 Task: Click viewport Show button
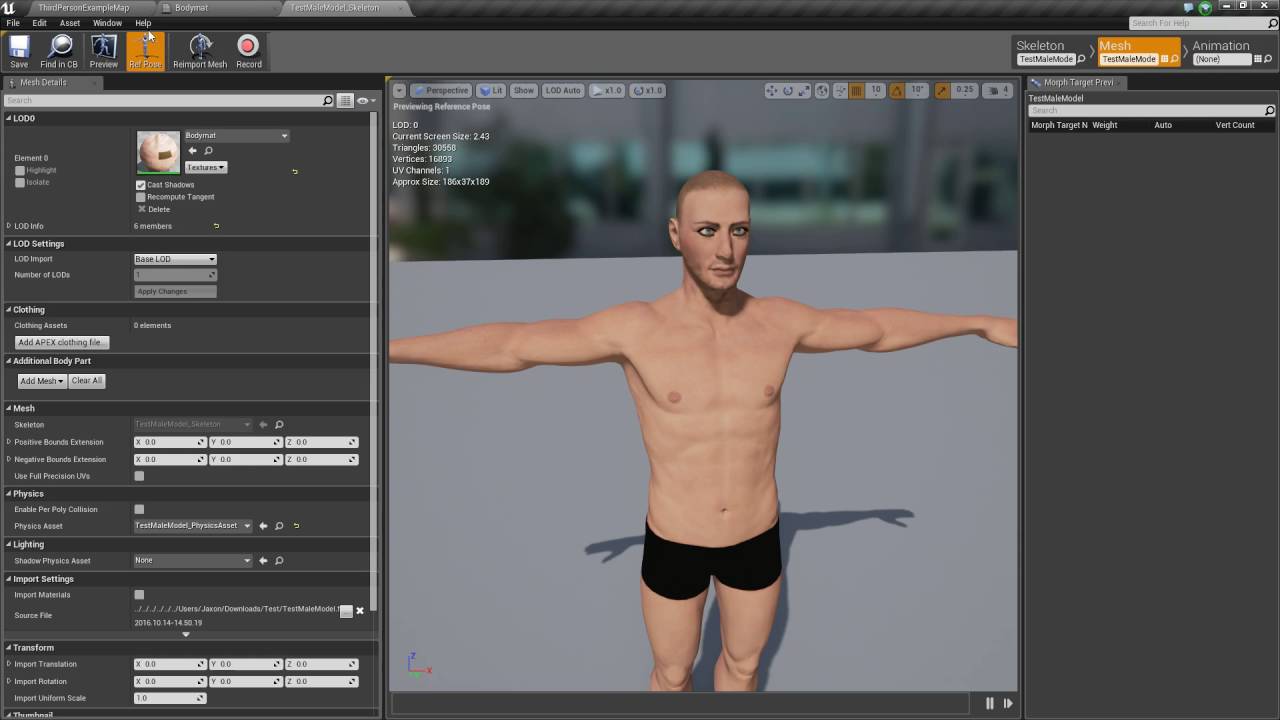(x=523, y=90)
